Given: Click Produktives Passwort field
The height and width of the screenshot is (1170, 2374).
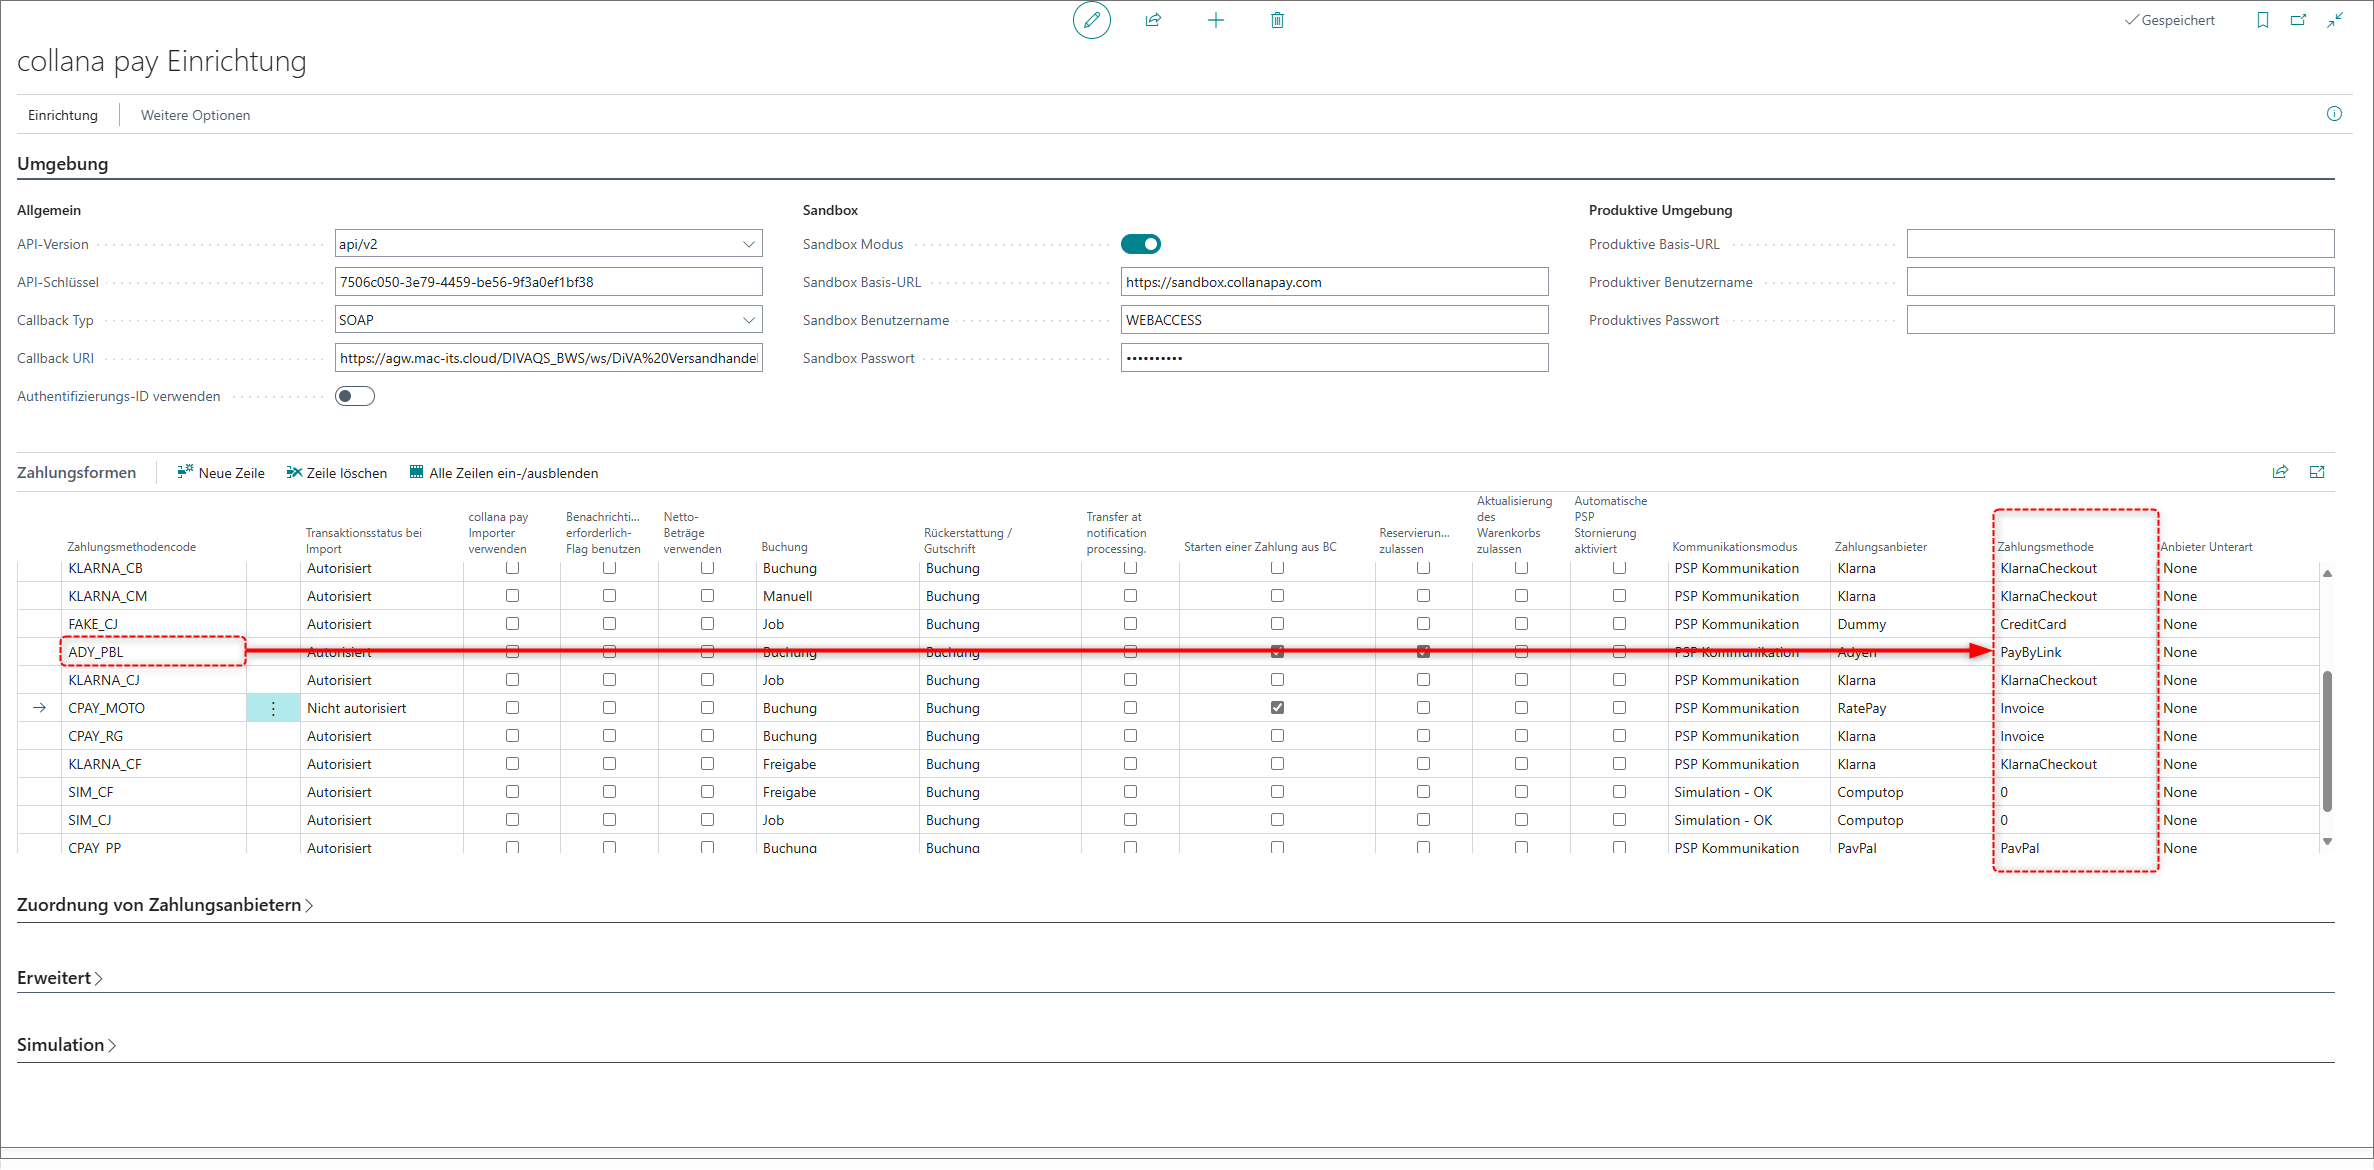Looking at the screenshot, I should point(2120,320).
